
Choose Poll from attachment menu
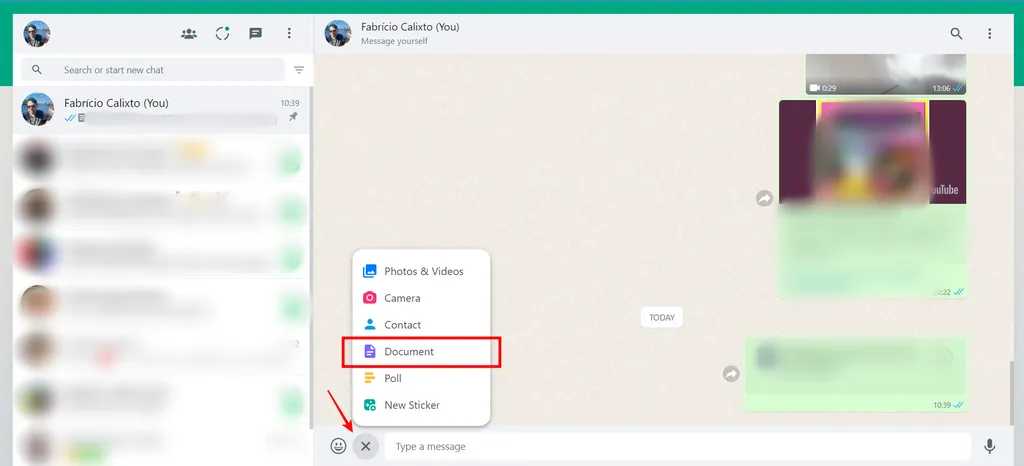[421, 378]
